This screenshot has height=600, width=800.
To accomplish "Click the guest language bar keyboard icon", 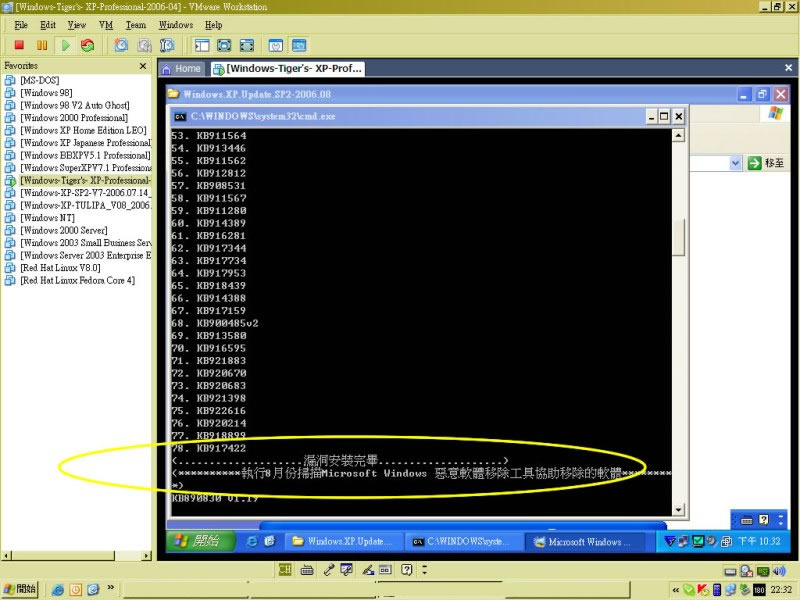I will click(x=746, y=520).
